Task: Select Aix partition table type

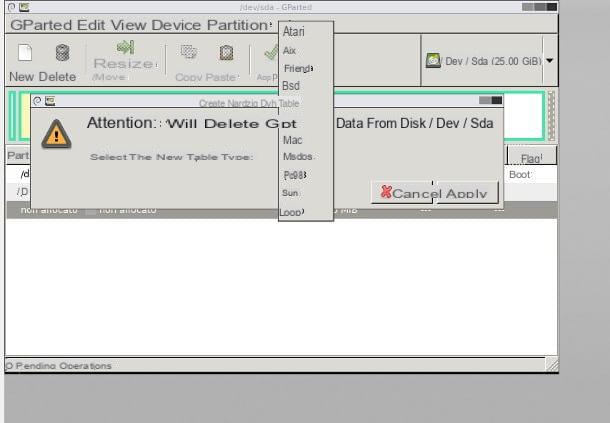Action: pyautogui.click(x=306, y=51)
